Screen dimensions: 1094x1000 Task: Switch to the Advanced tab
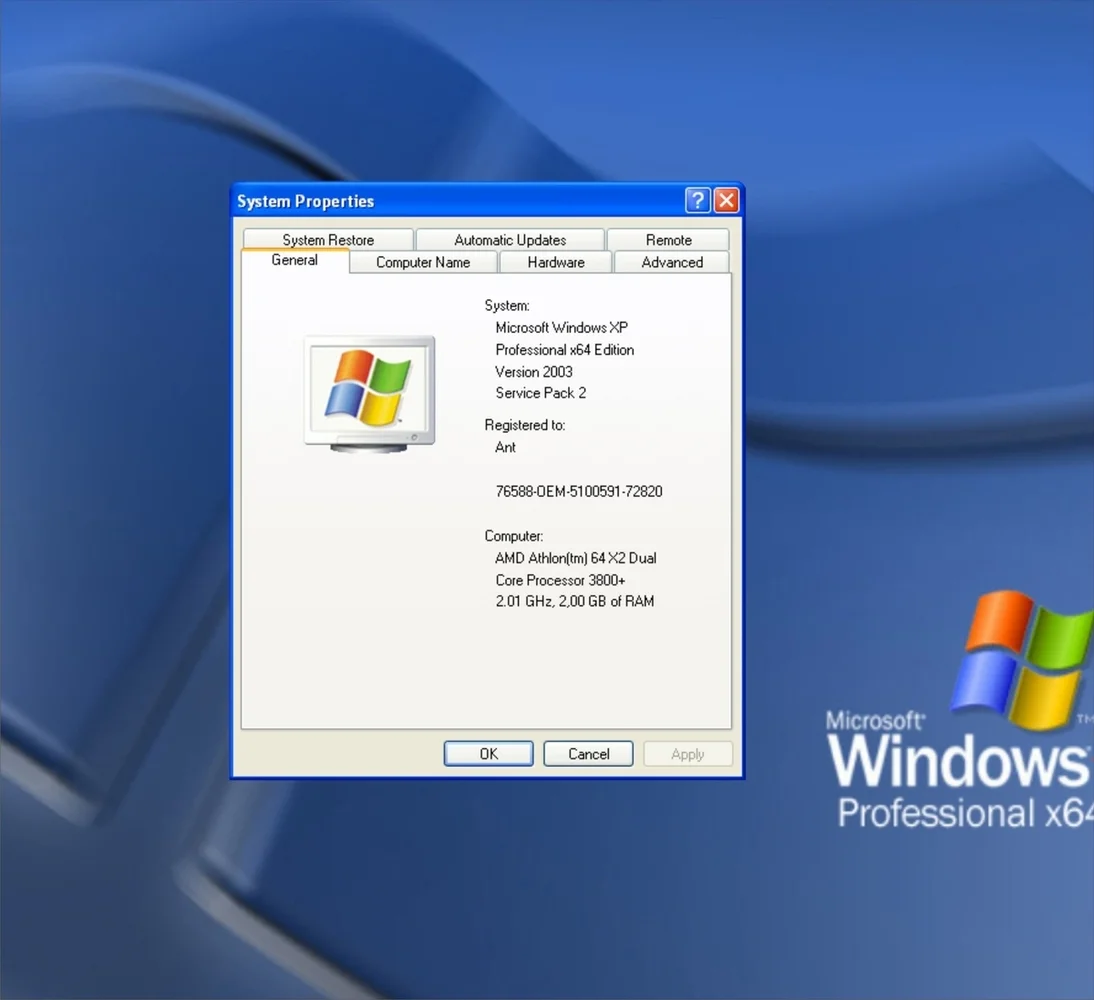672,262
